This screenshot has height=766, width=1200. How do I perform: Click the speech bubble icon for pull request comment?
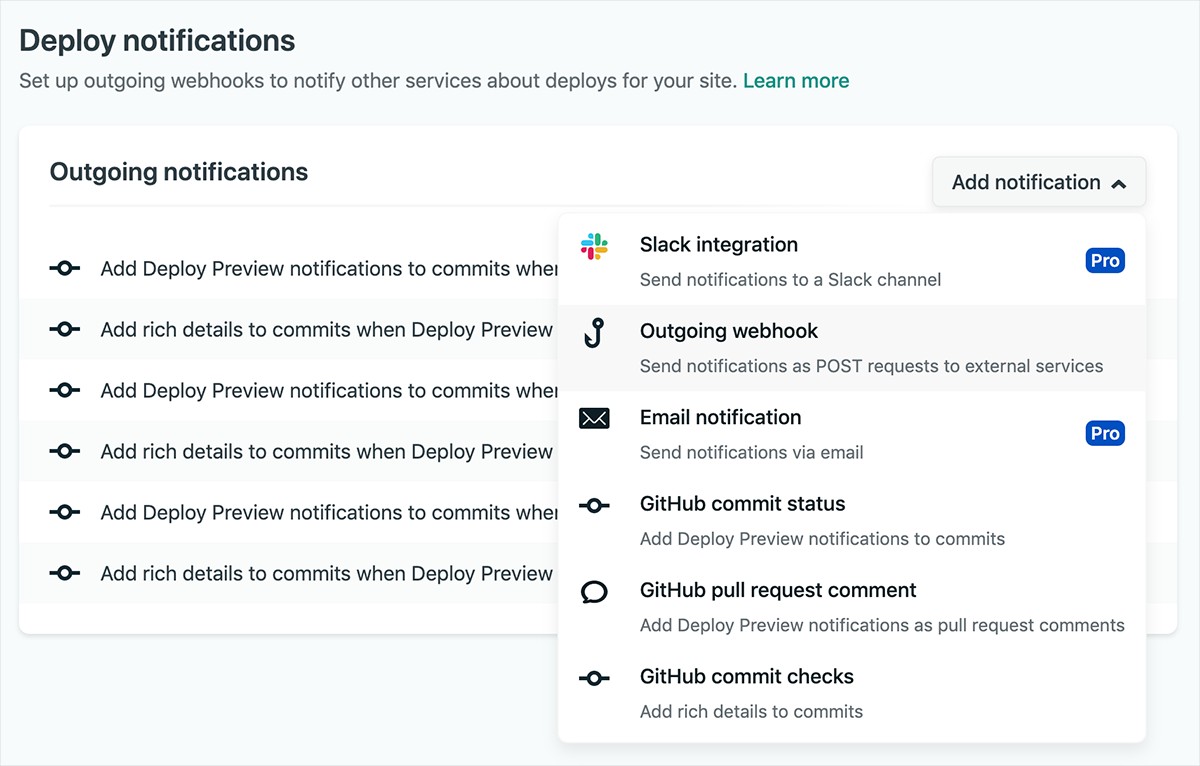pyautogui.click(x=595, y=591)
